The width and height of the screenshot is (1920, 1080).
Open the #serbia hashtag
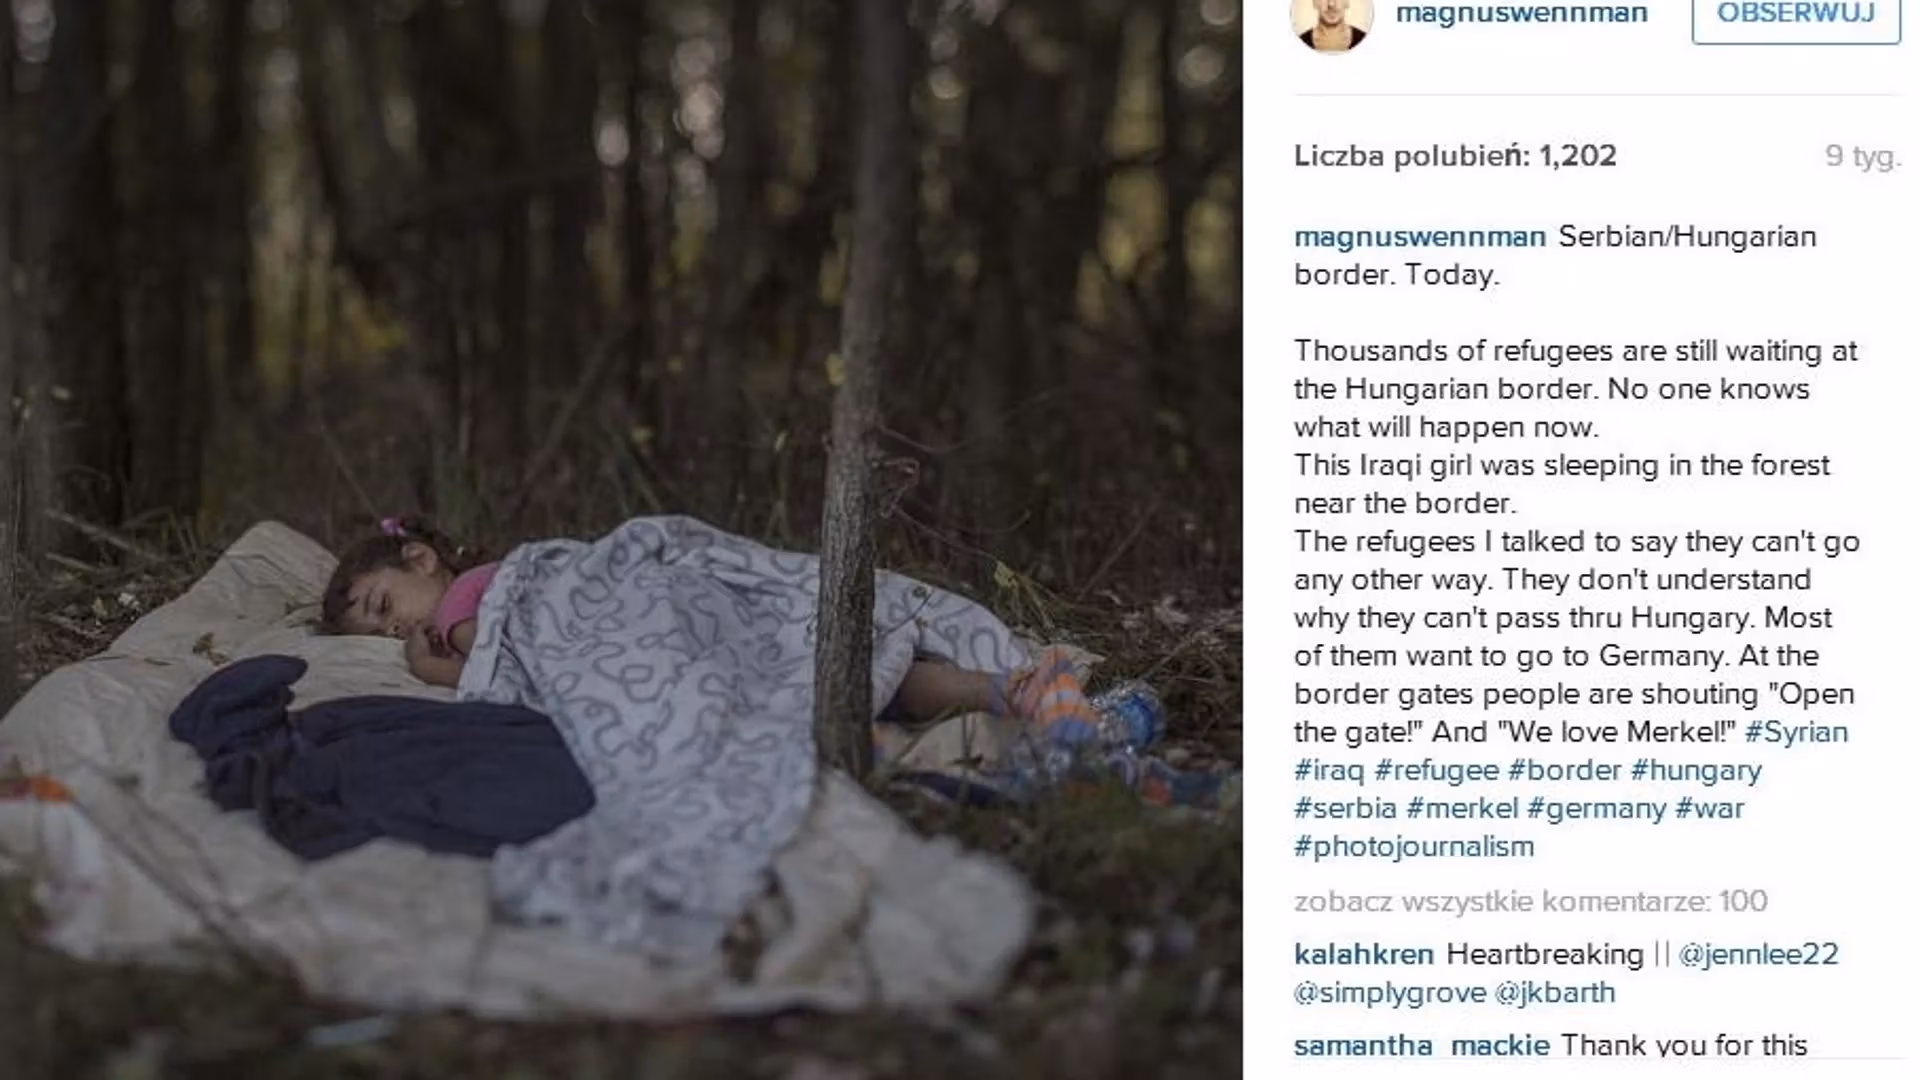(x=1345, y=808)
